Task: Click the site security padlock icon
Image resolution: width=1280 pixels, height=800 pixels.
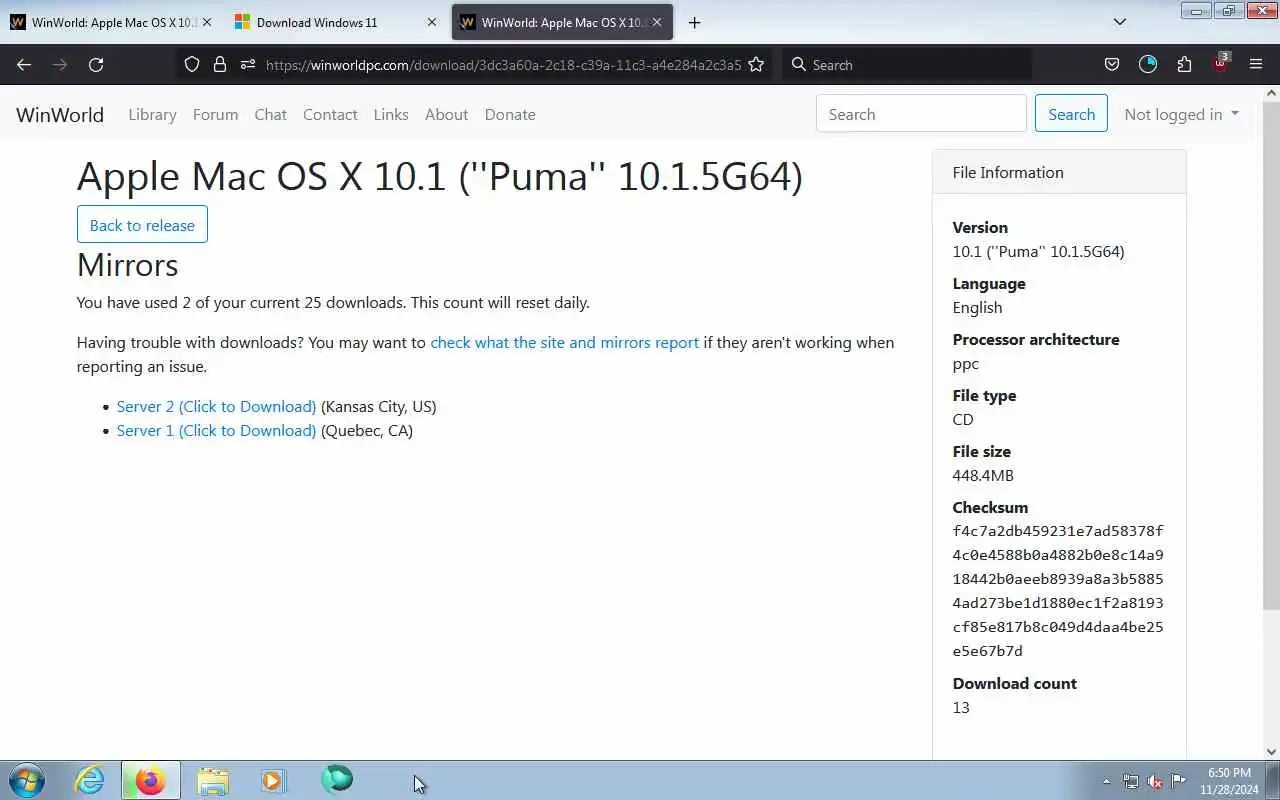Action: 220,64
